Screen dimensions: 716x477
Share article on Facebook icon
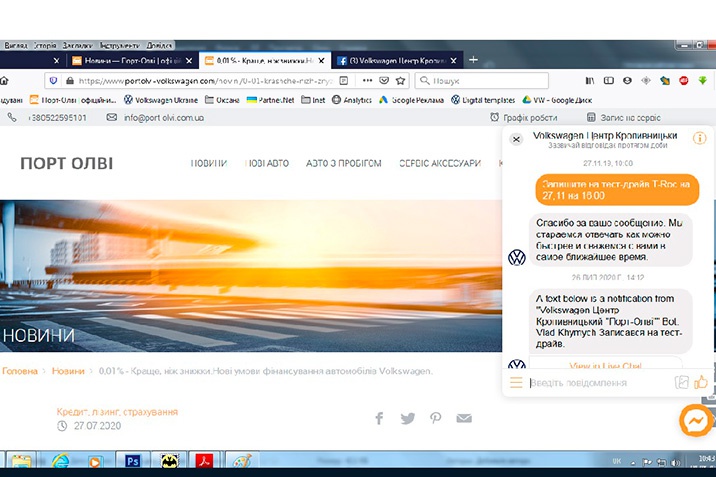coord(379,418)
